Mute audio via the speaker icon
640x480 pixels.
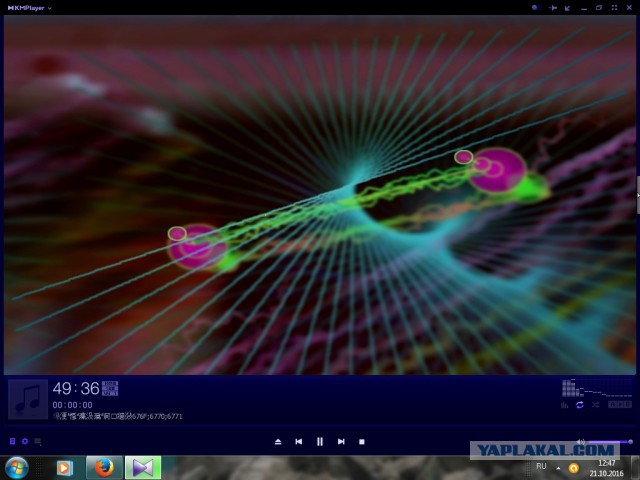pyautogui.click(x=580, y=442)
